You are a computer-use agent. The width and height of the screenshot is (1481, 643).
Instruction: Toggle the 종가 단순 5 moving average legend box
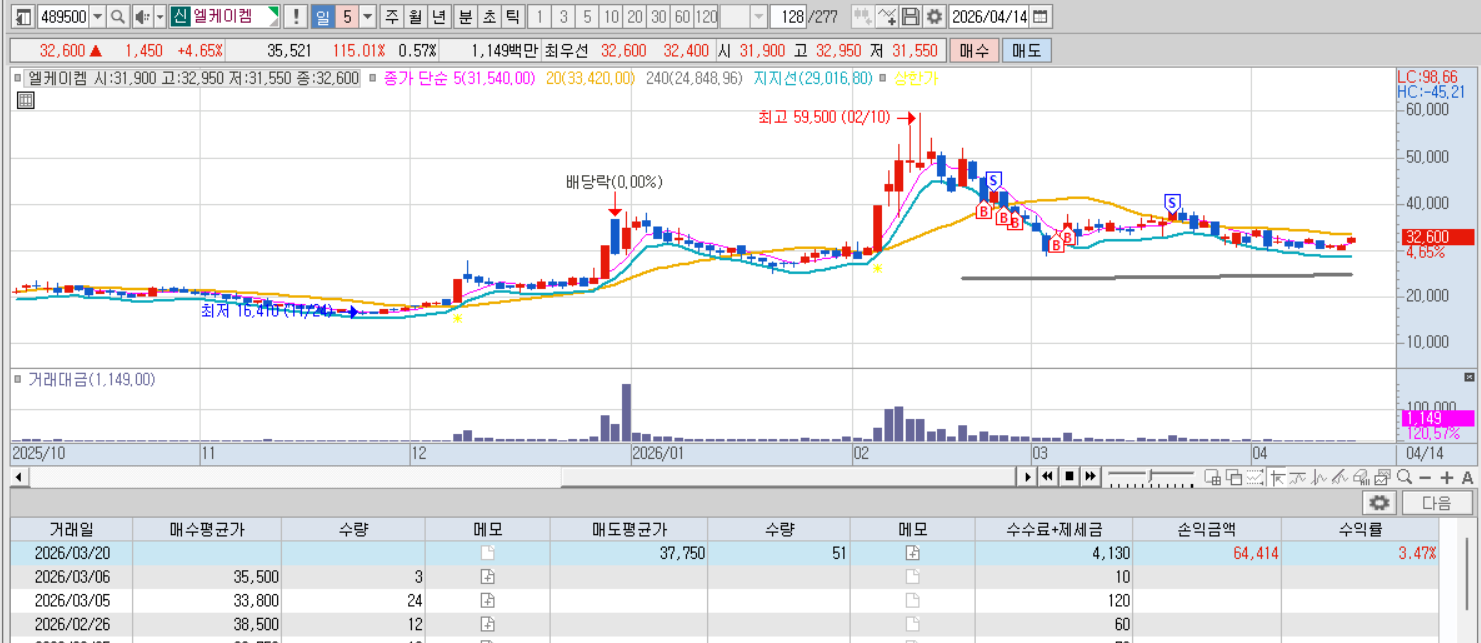(373, 78)
